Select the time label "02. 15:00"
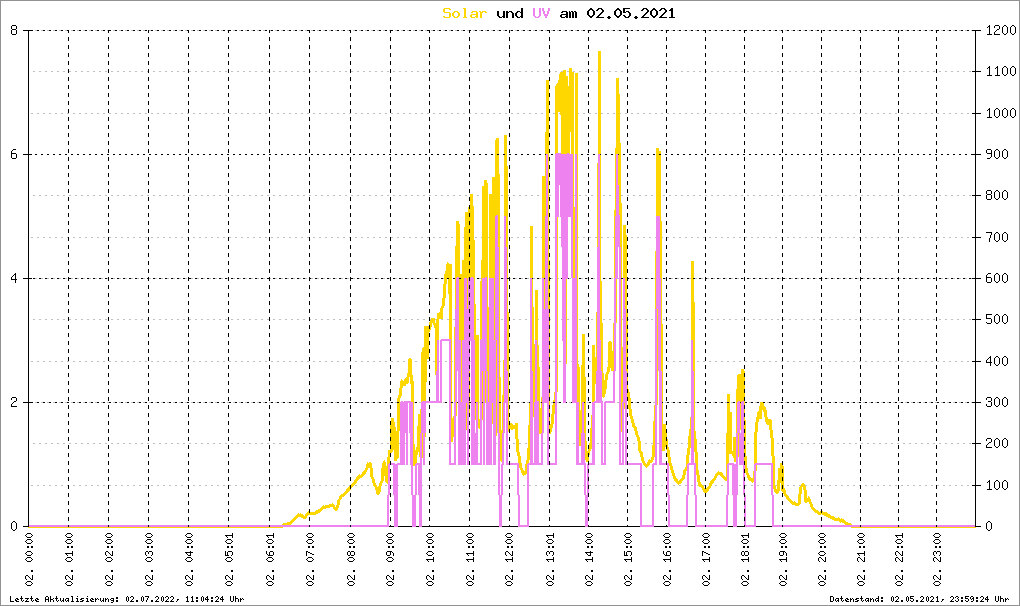1020x606 pixels. click(x=628, y=559)
